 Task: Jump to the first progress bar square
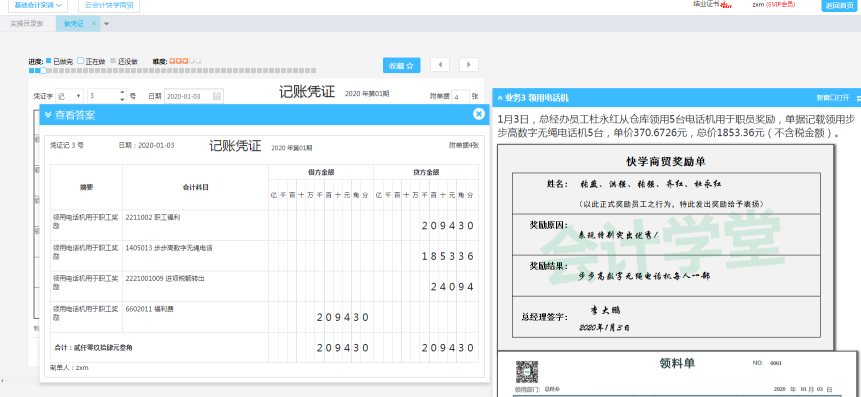coord(31,71)
